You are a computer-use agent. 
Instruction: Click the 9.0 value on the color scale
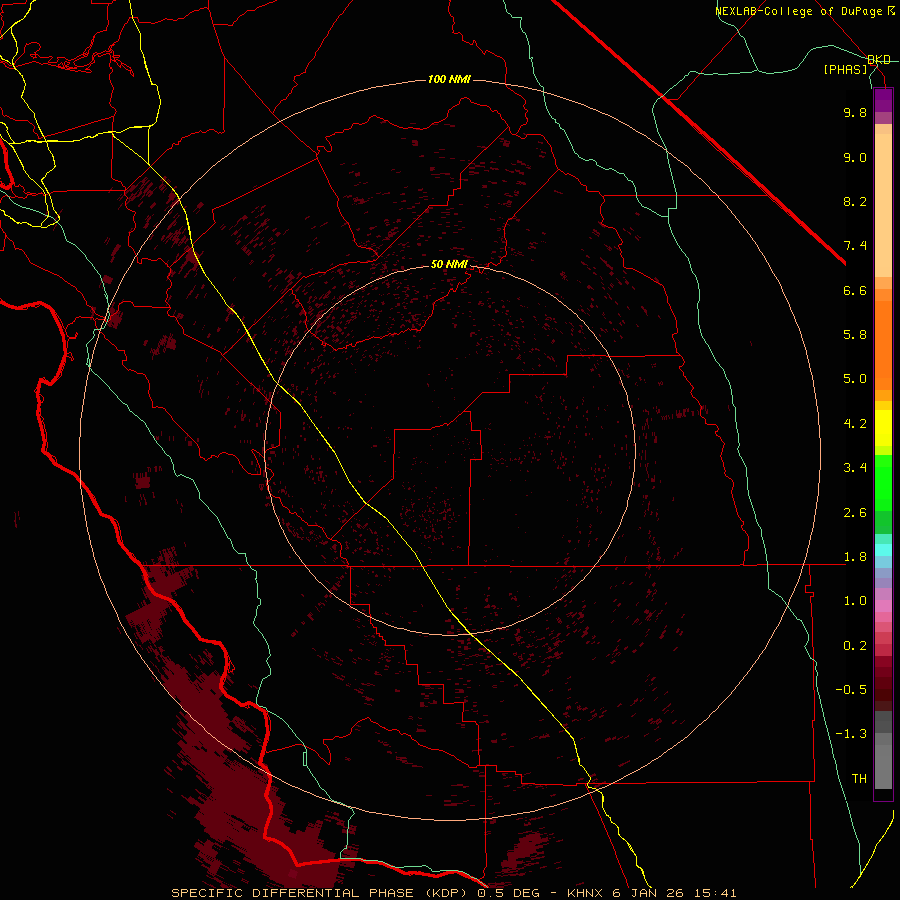pyautogui.click(x=855, y=157)
